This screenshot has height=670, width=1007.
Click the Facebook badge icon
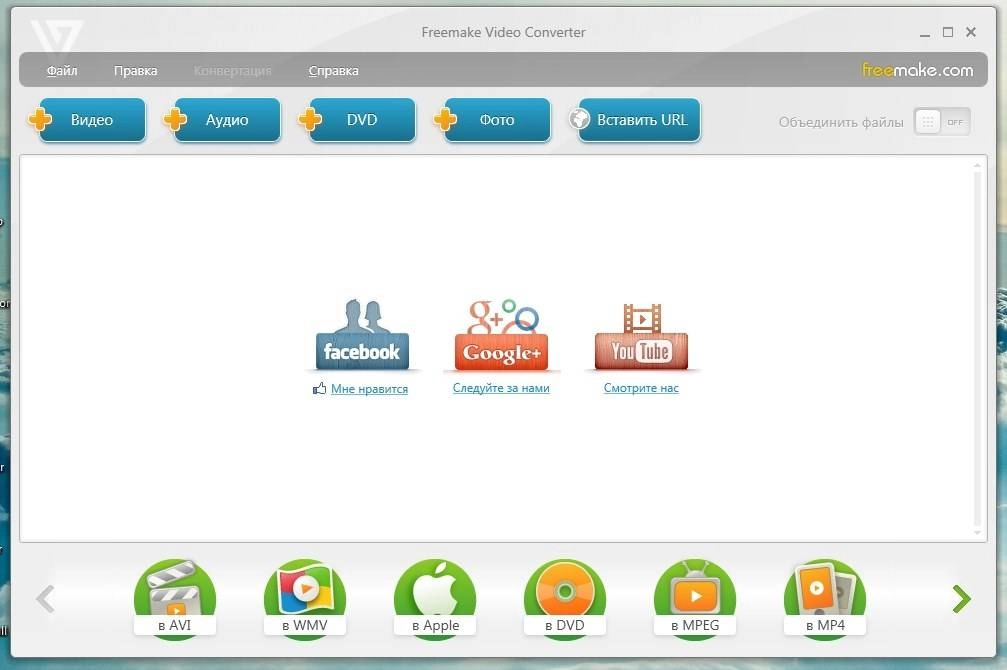pyautogui.click(x=362, y=335)
